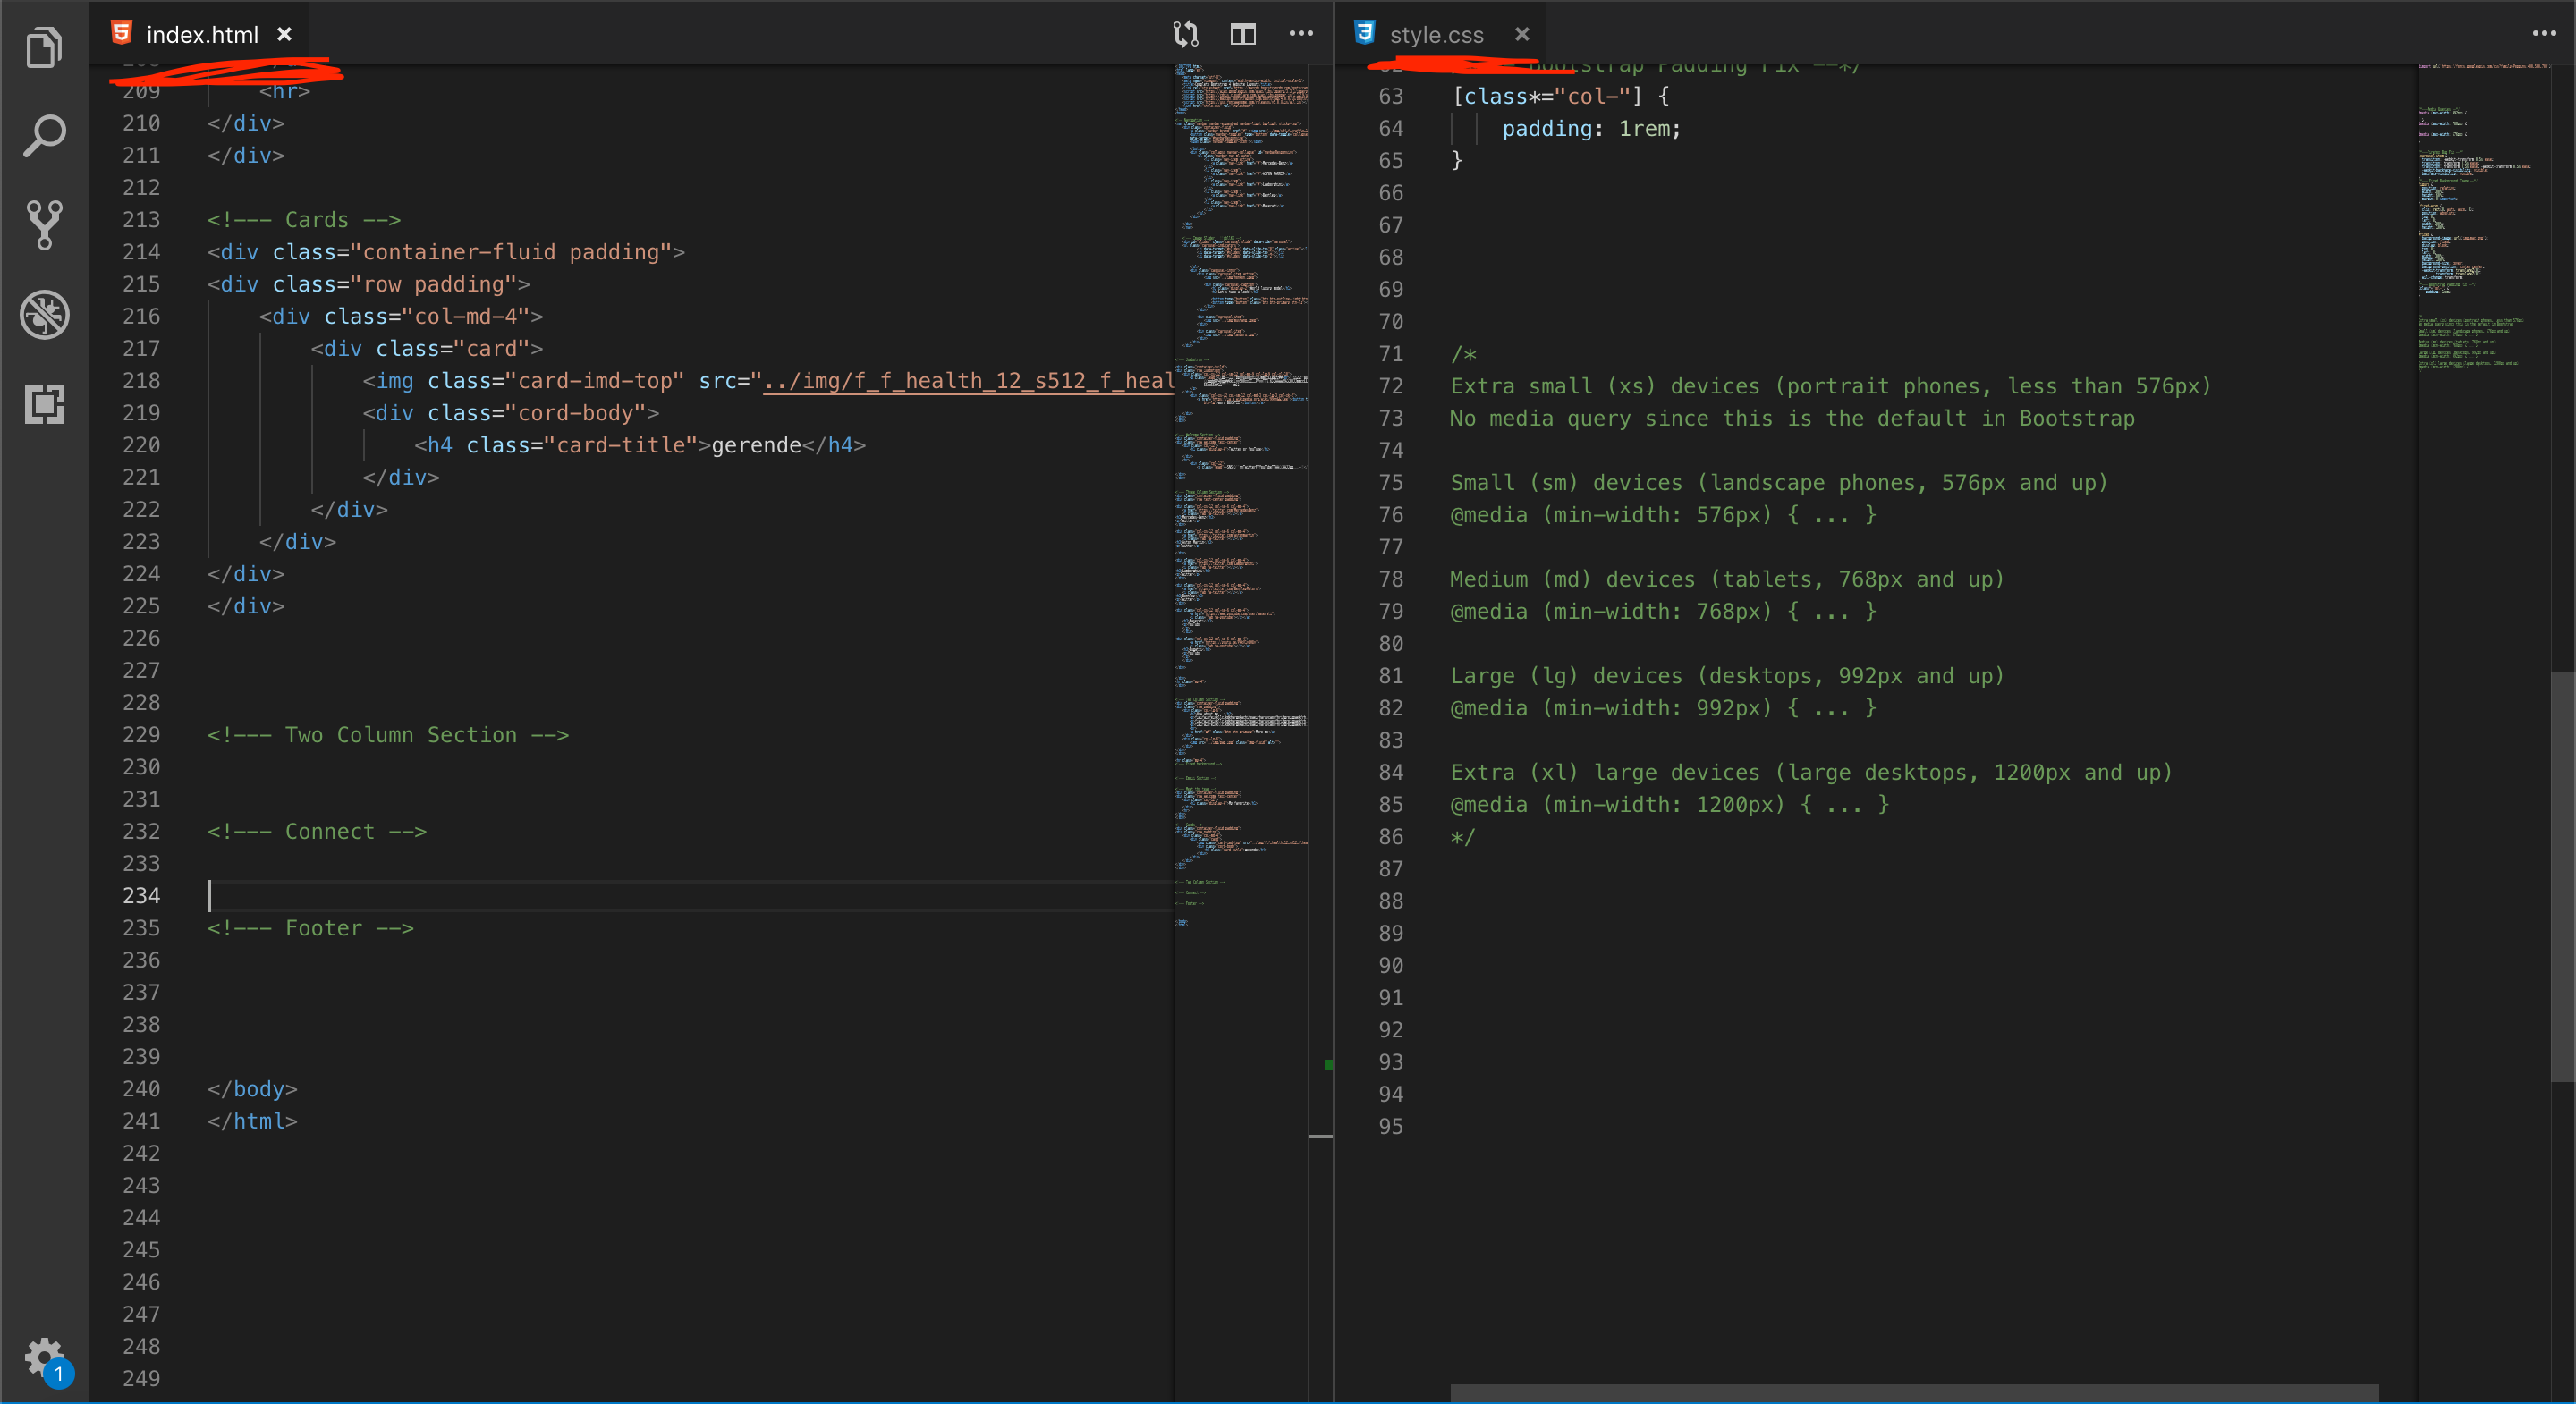
Task: Close the index.html tab
Action: 285,34
